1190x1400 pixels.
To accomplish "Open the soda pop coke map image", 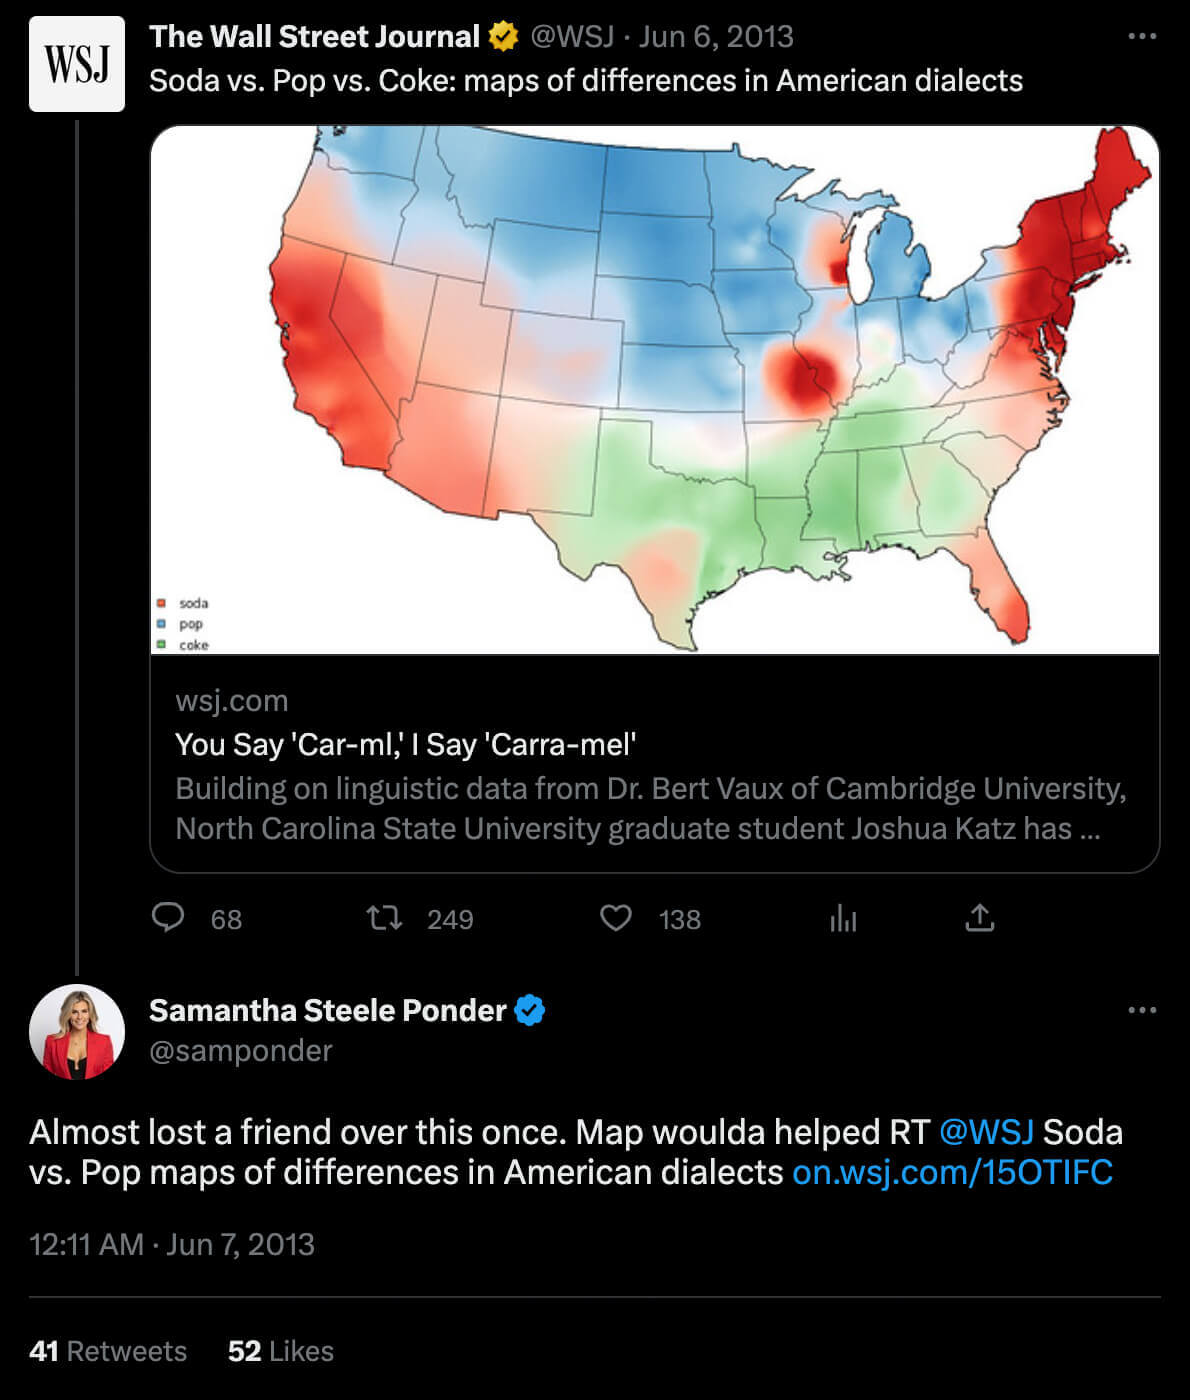I will tap(655, 390).
